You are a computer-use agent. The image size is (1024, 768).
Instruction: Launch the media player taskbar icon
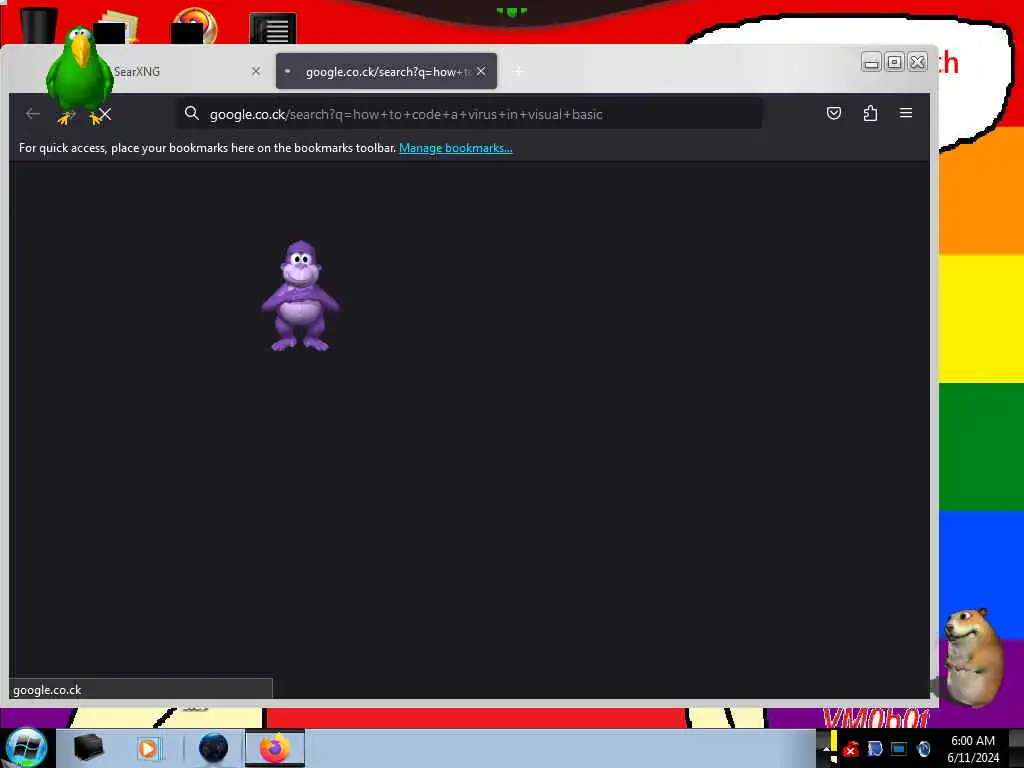148,748
